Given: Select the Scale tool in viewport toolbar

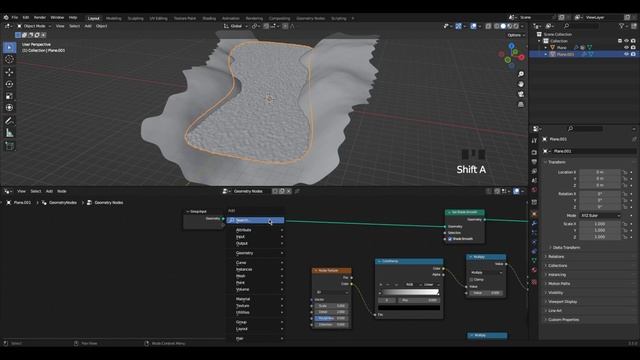Looking at the screenshot, I should (x=9, y=96).
